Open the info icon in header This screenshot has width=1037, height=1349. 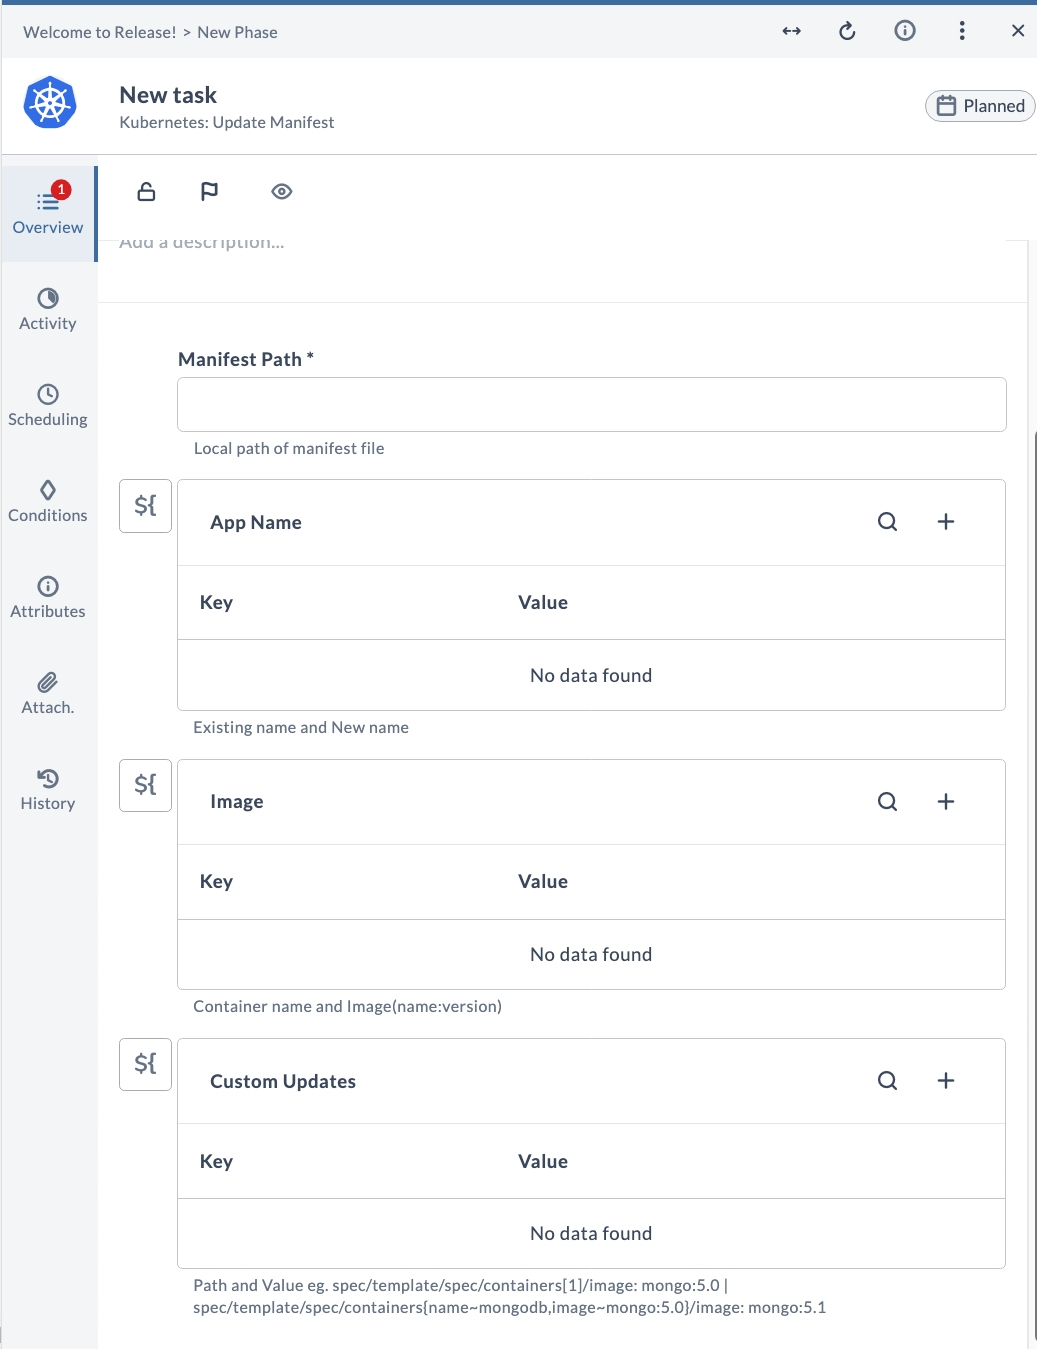pos(905,31)
